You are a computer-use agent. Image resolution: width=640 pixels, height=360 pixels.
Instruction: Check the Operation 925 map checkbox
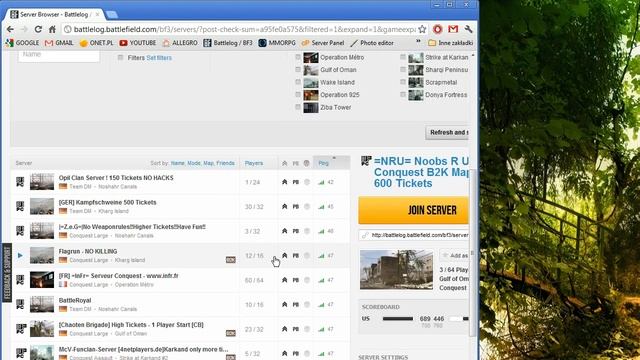(x=298, y=95)
